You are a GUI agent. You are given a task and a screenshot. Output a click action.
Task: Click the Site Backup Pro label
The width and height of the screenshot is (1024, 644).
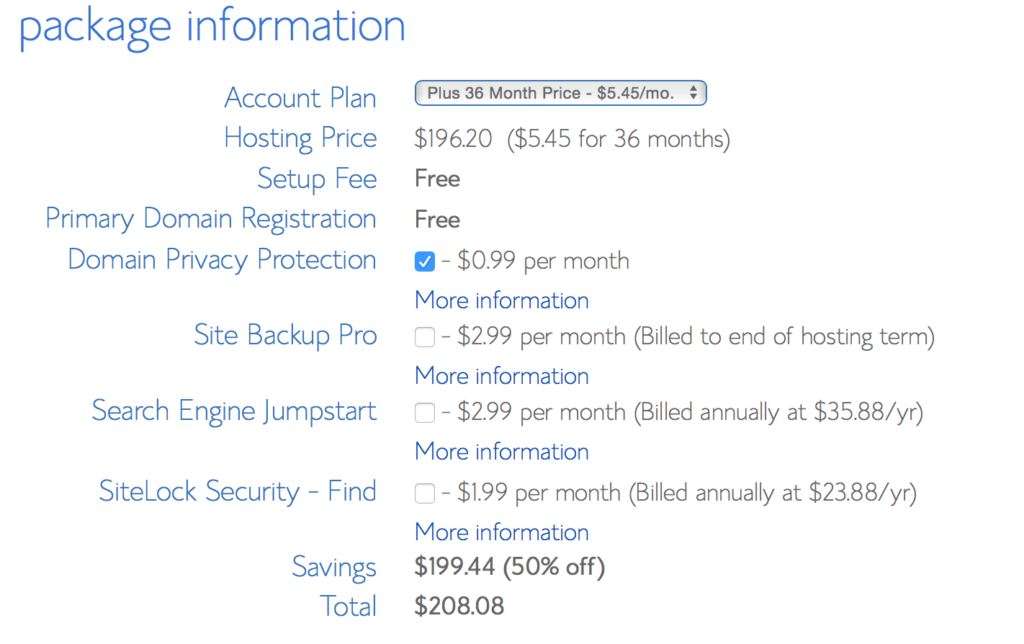(285, 335)
